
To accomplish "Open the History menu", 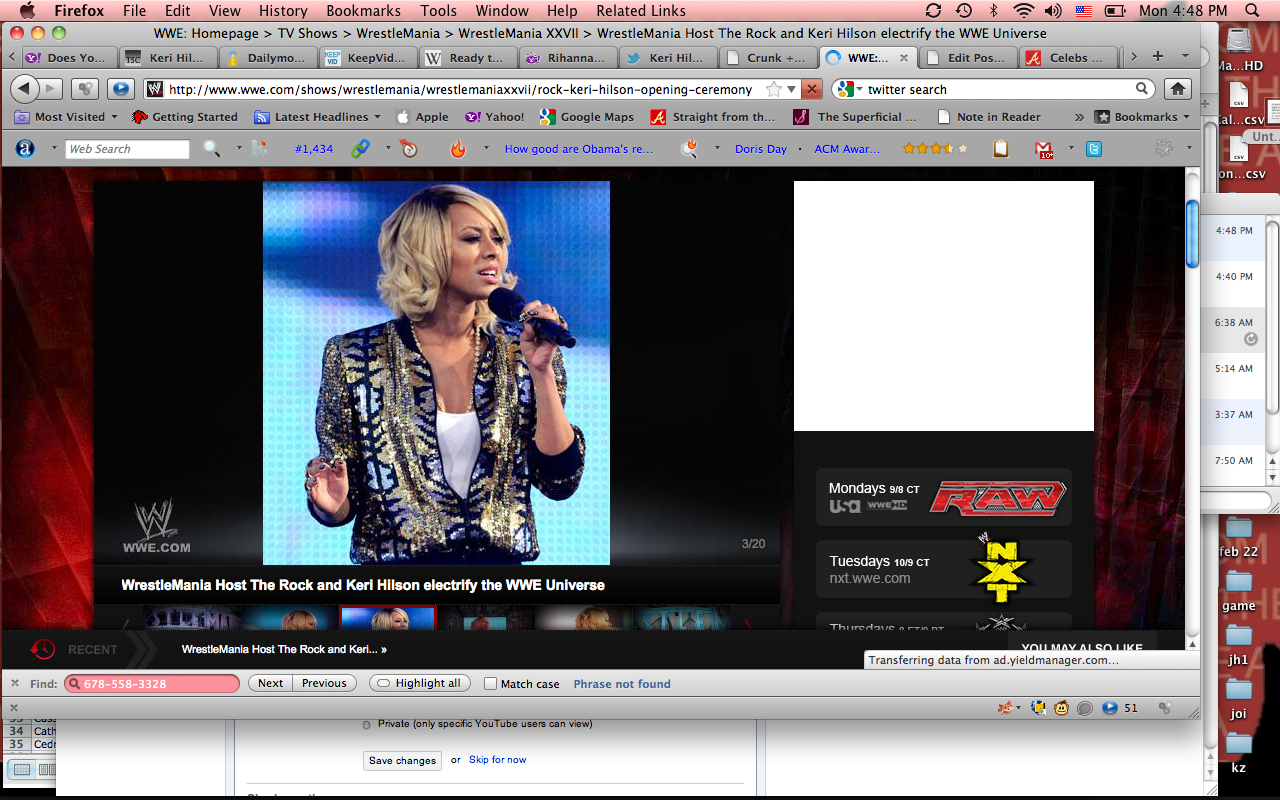I will [x=283, y=11].
